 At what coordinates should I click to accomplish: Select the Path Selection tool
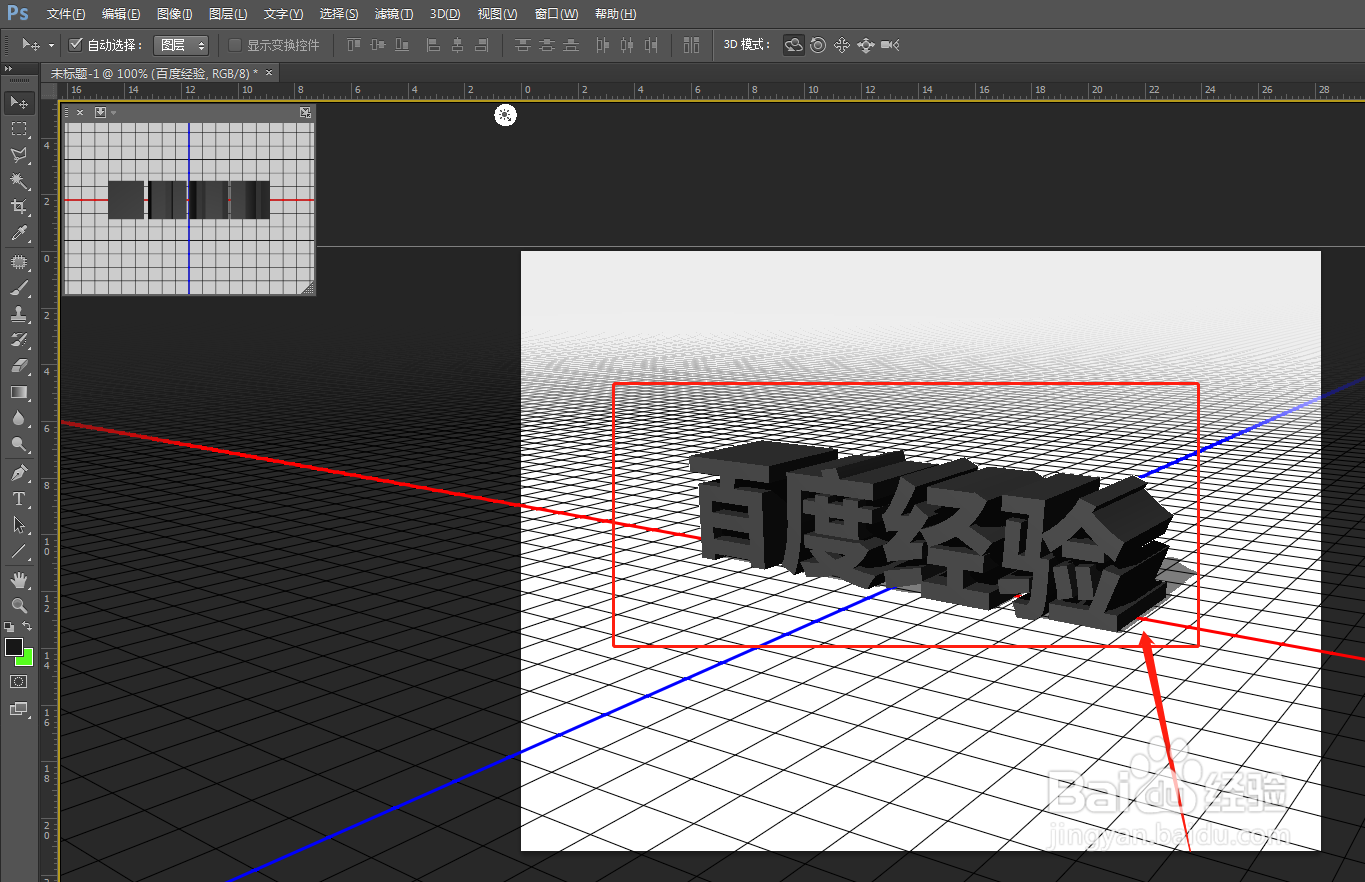click(x=19, y=525)
